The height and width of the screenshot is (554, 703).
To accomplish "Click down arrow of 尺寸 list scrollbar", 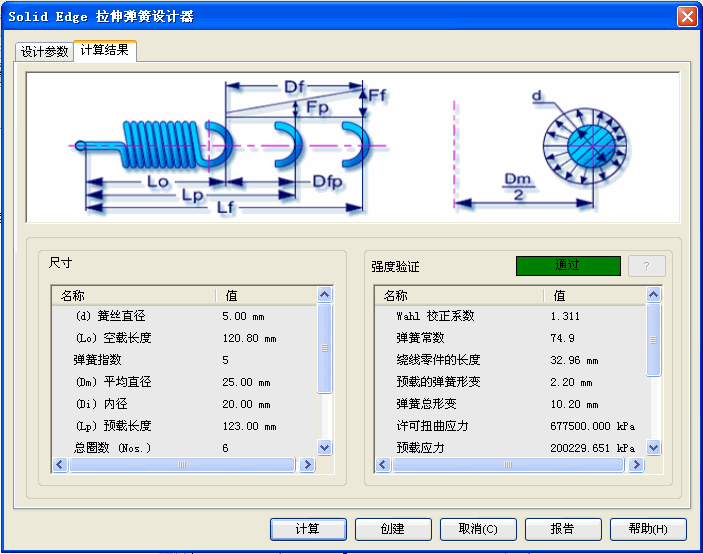I will click(324, 448).
